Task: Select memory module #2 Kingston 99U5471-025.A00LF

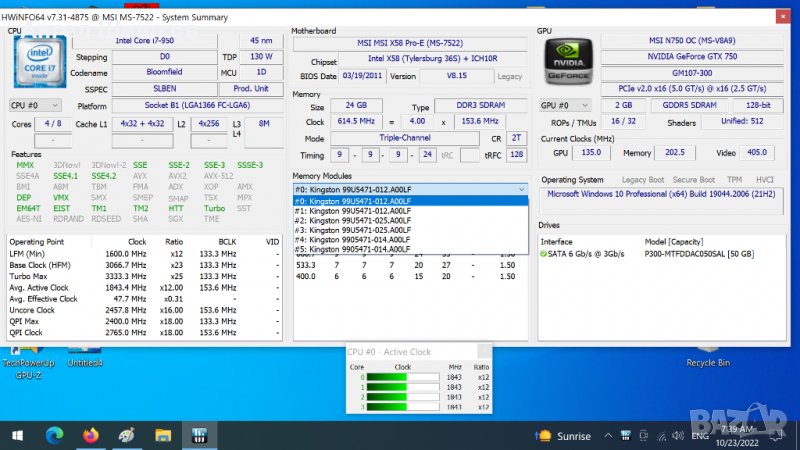Action: point(351,220)
